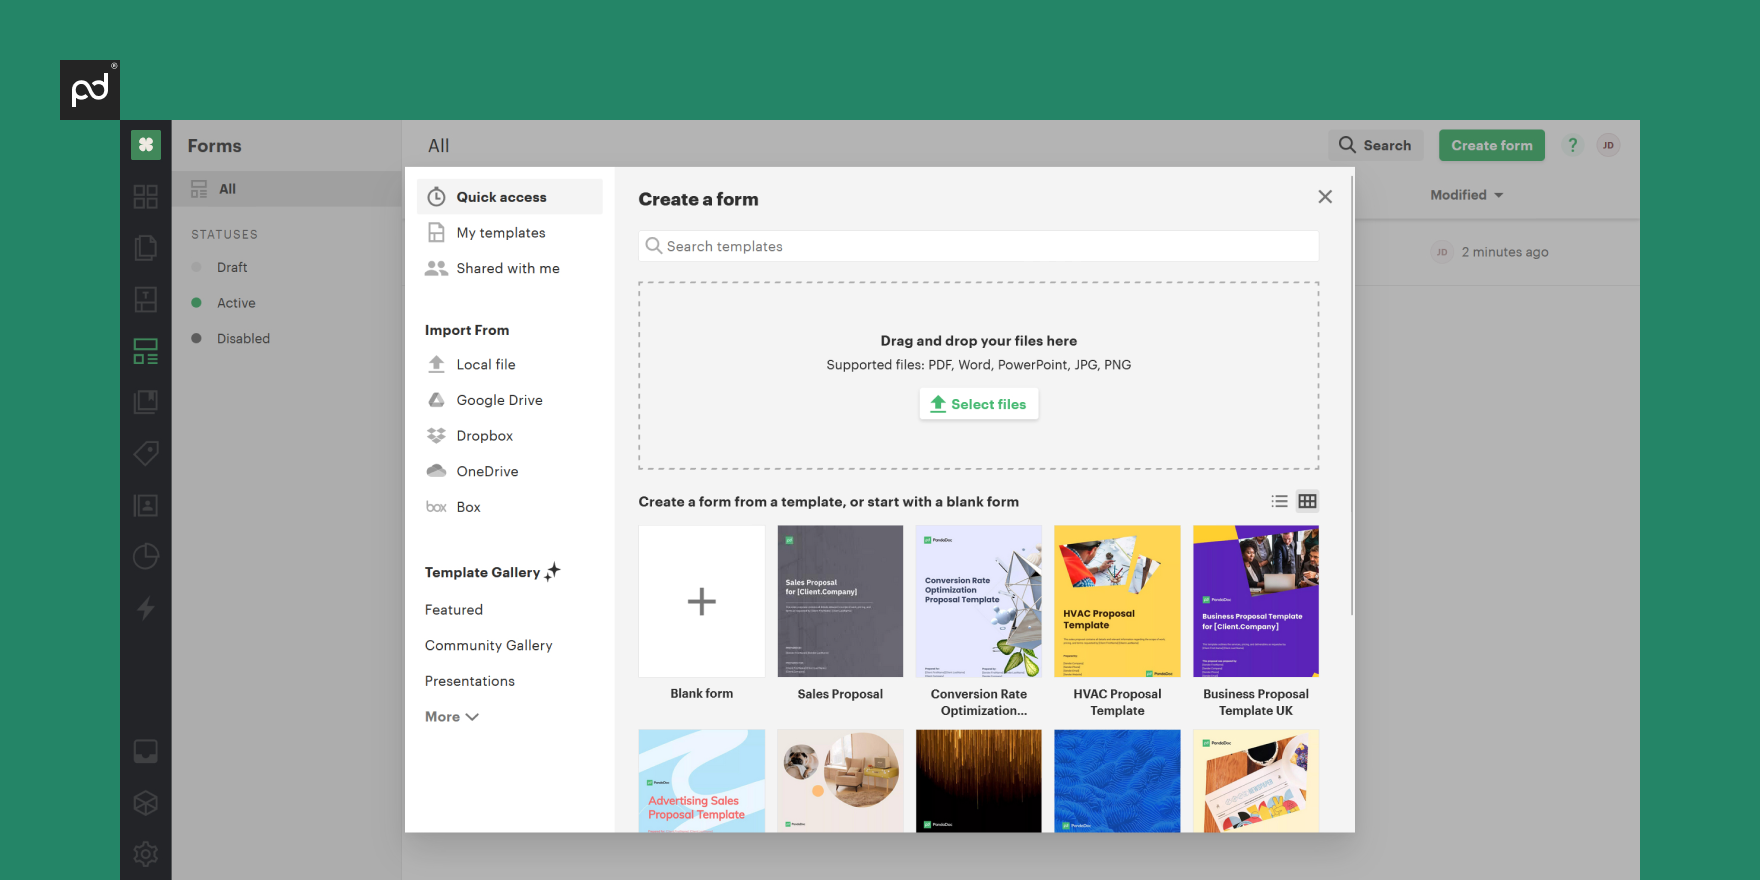Click the Select files button
The image size is (1760, 880).
coord(979,404)
